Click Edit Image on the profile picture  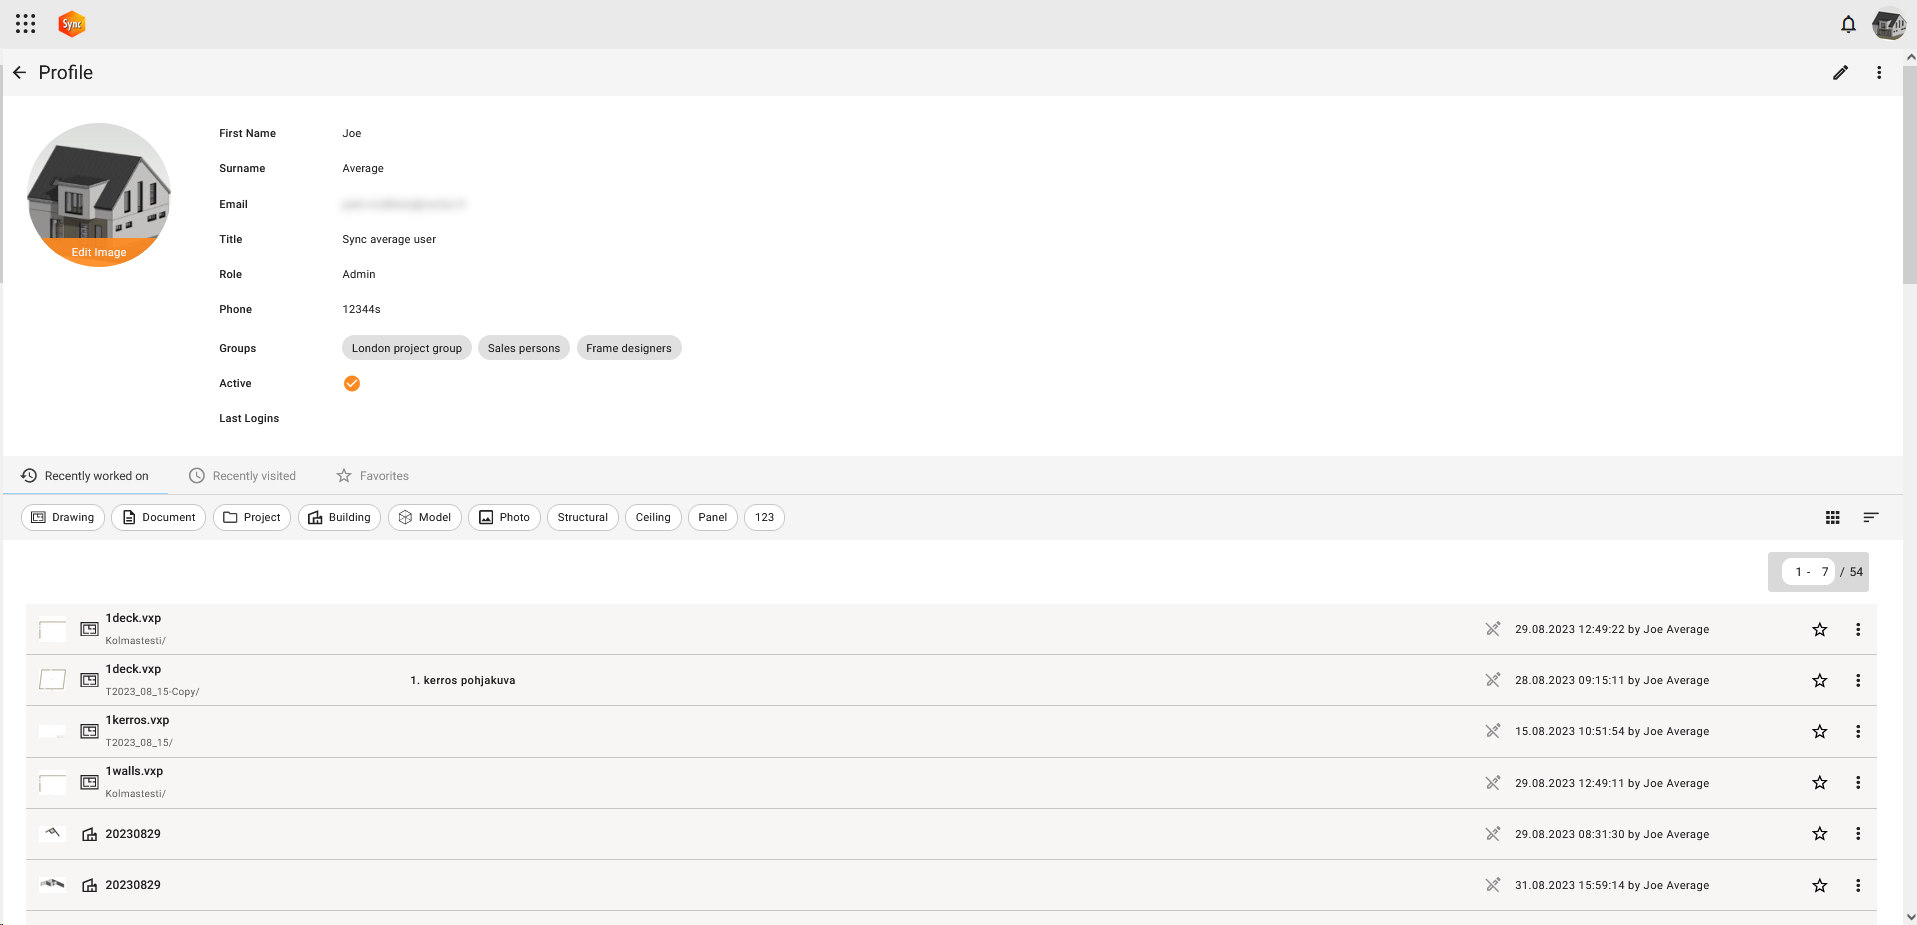99,252
